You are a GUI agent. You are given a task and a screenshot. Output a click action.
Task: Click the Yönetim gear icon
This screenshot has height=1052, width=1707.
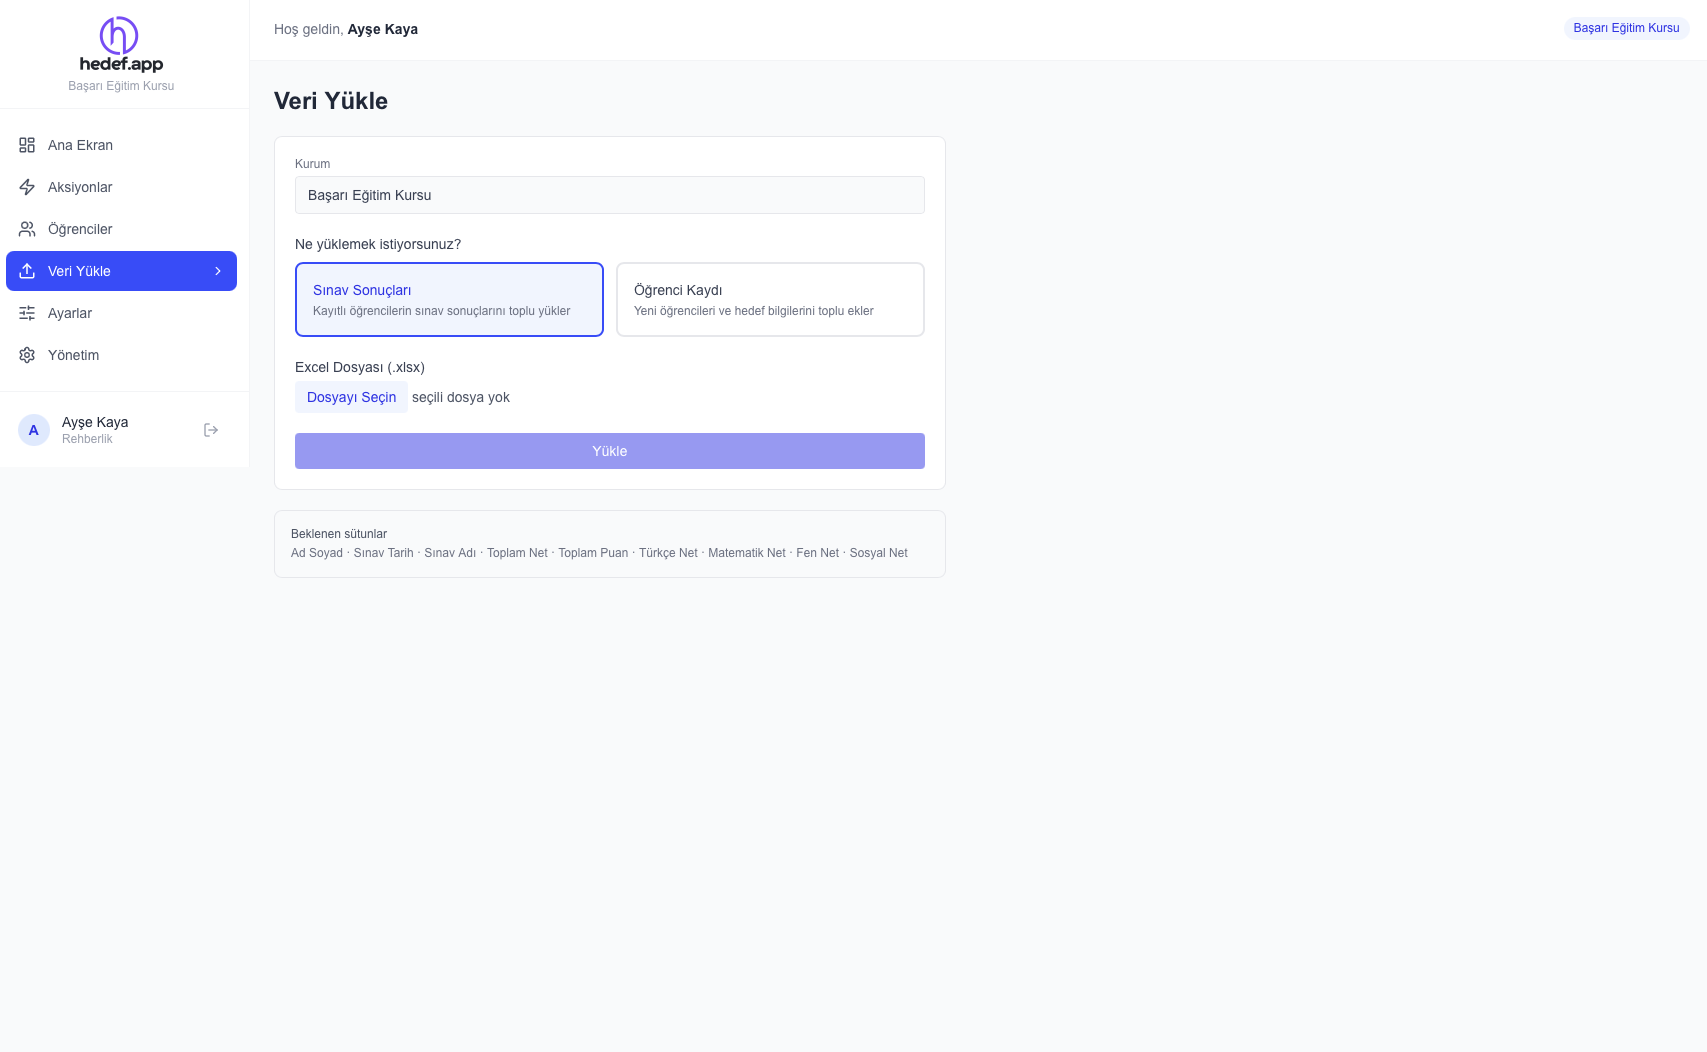[x=27, y=355]
